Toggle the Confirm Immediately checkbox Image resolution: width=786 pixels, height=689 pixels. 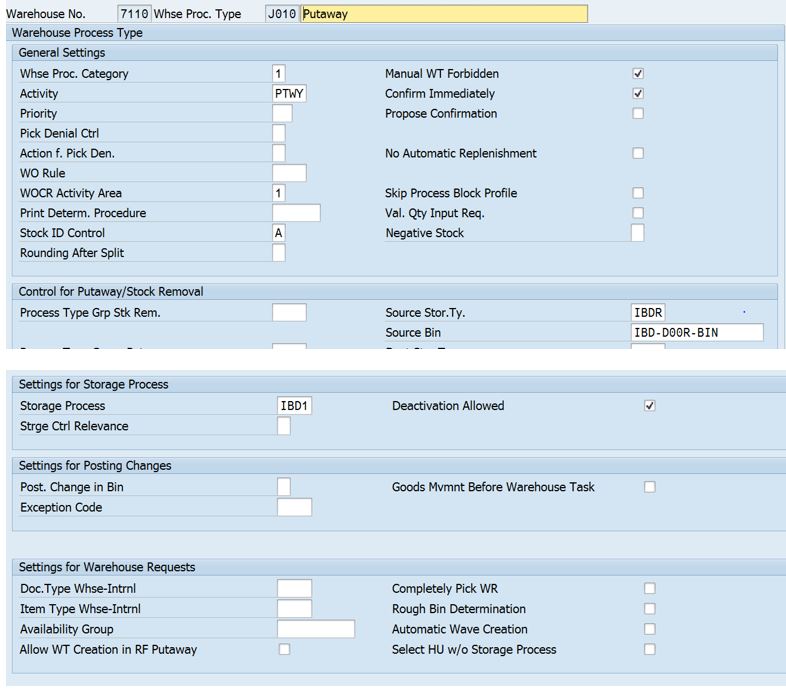click(638, 94)
